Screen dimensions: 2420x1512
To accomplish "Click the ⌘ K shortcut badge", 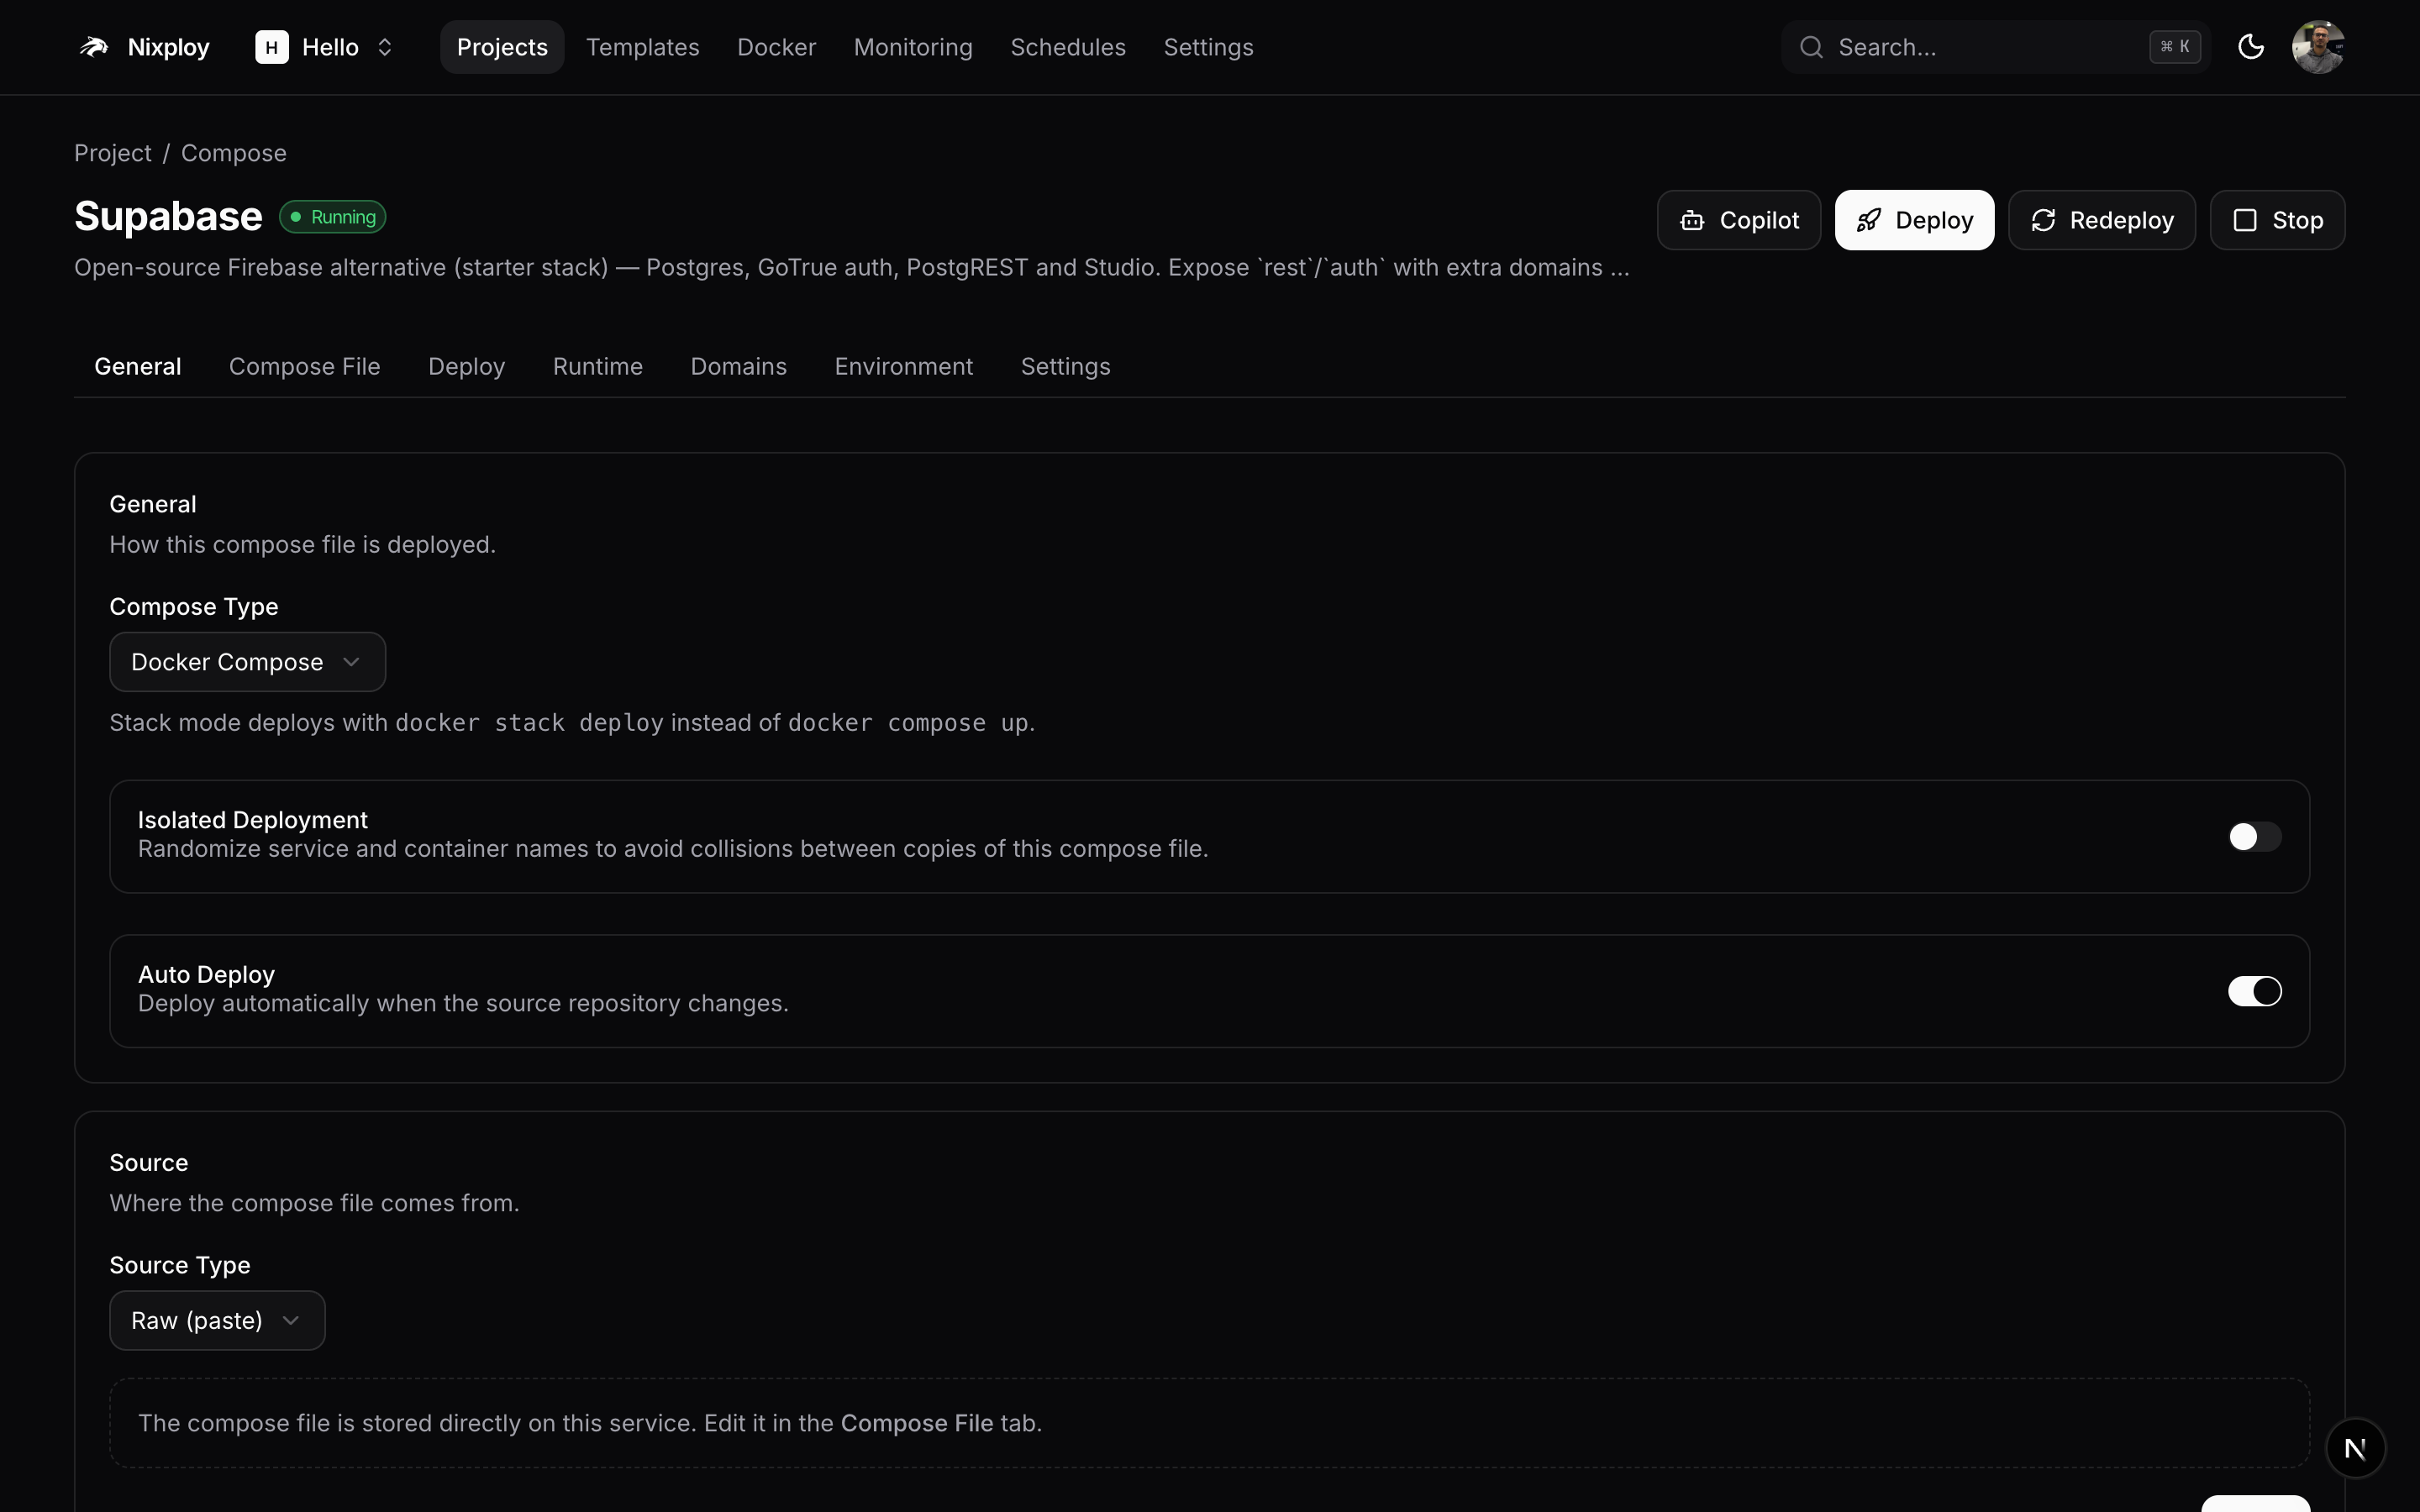I will (x=2175, y=47).
